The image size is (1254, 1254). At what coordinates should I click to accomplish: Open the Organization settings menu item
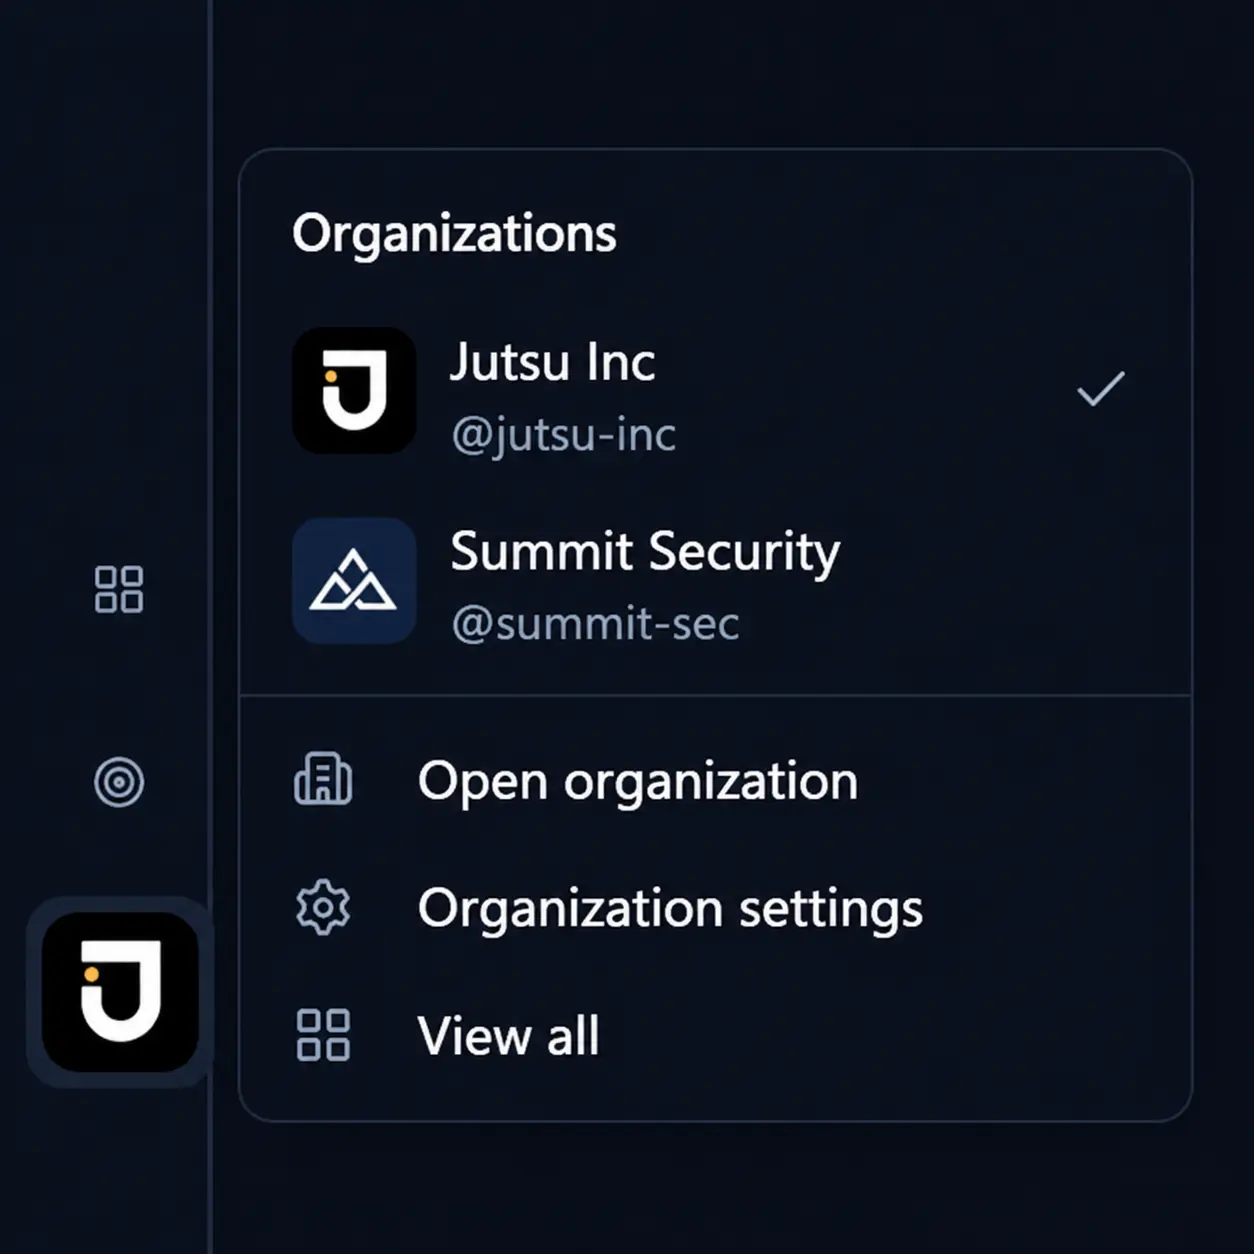coord(716,908)
